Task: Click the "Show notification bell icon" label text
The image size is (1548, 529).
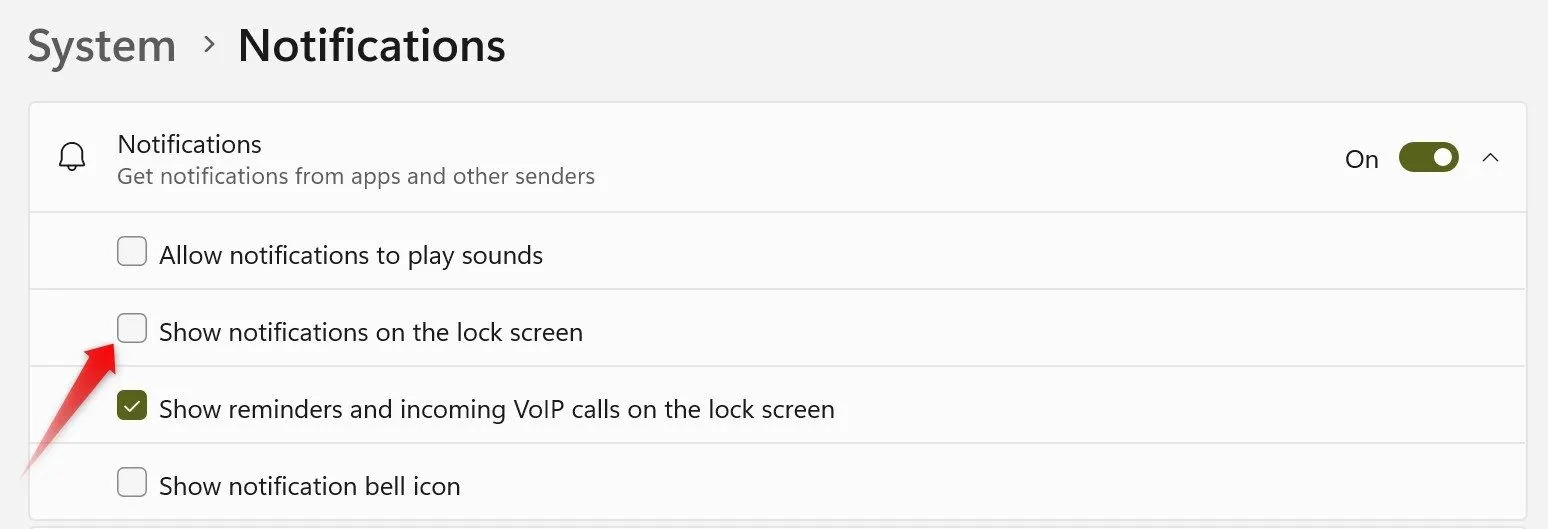Action: [x=310, y=486]
